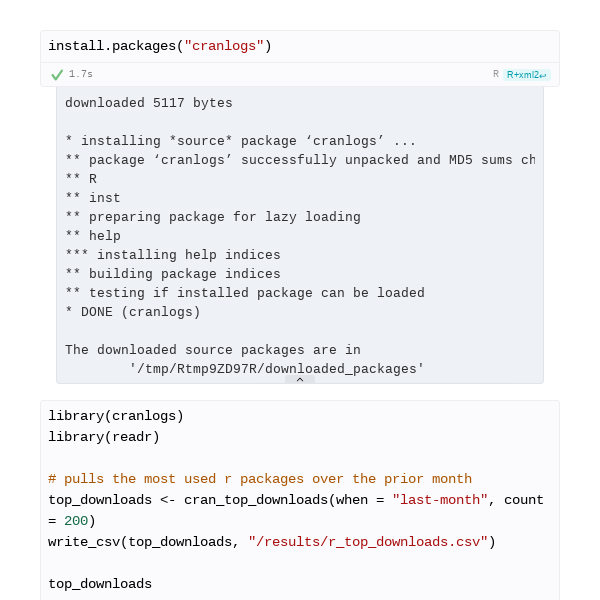Click the '* DONE (cranlogs)' output line
Image resolution: width=600 pixels, height=600 pixels.
132,312
